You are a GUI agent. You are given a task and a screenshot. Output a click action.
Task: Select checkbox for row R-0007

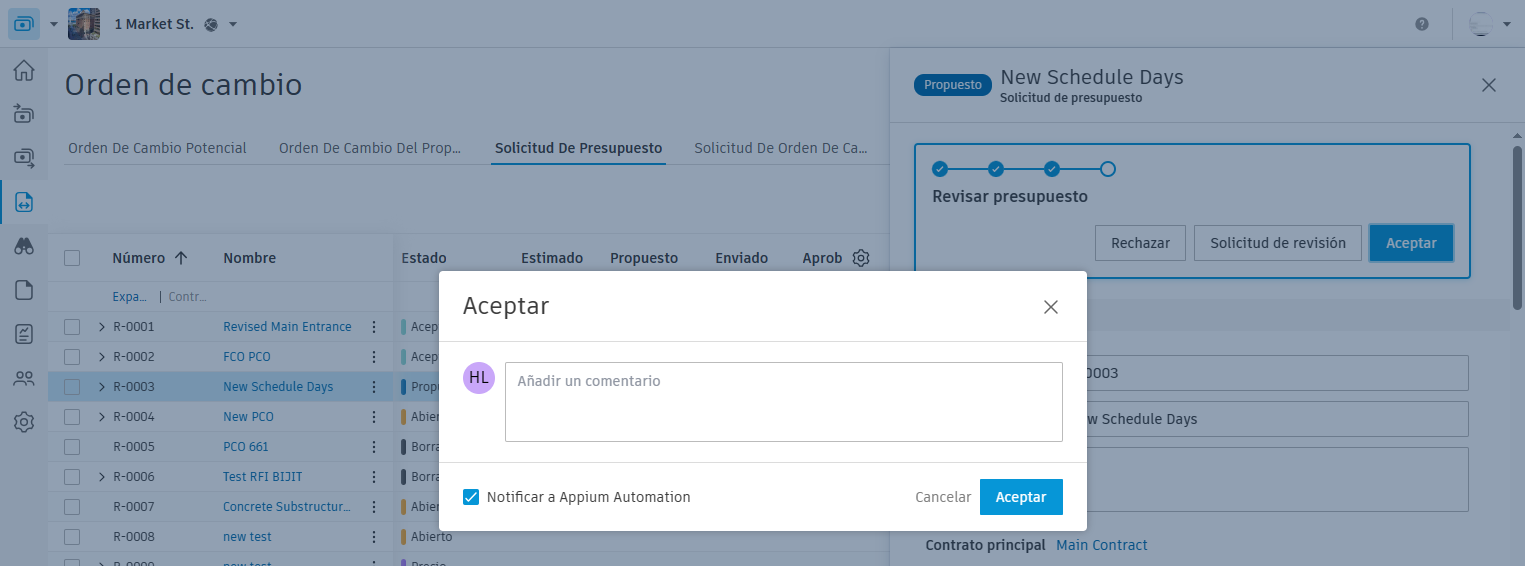72,507
